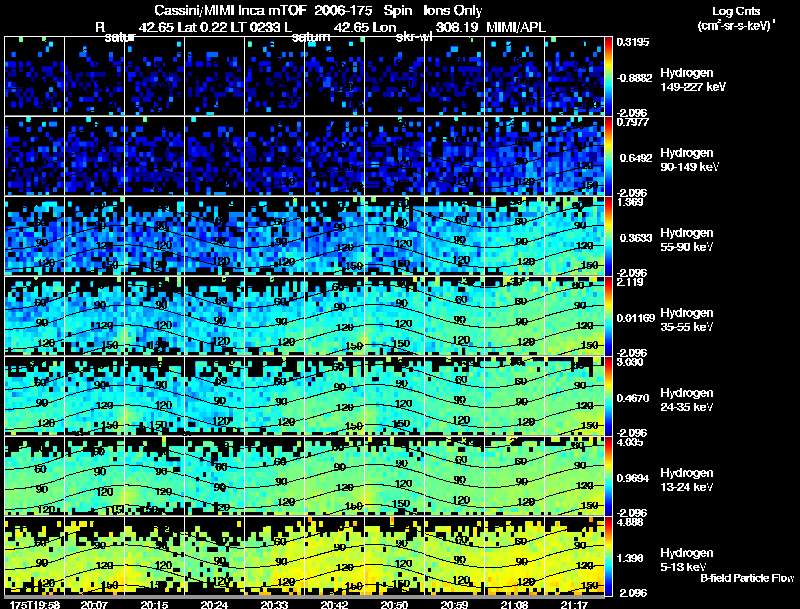Click the '4.035' colorbar value
Screen dimensions: 800x609
tap(630, 442)
